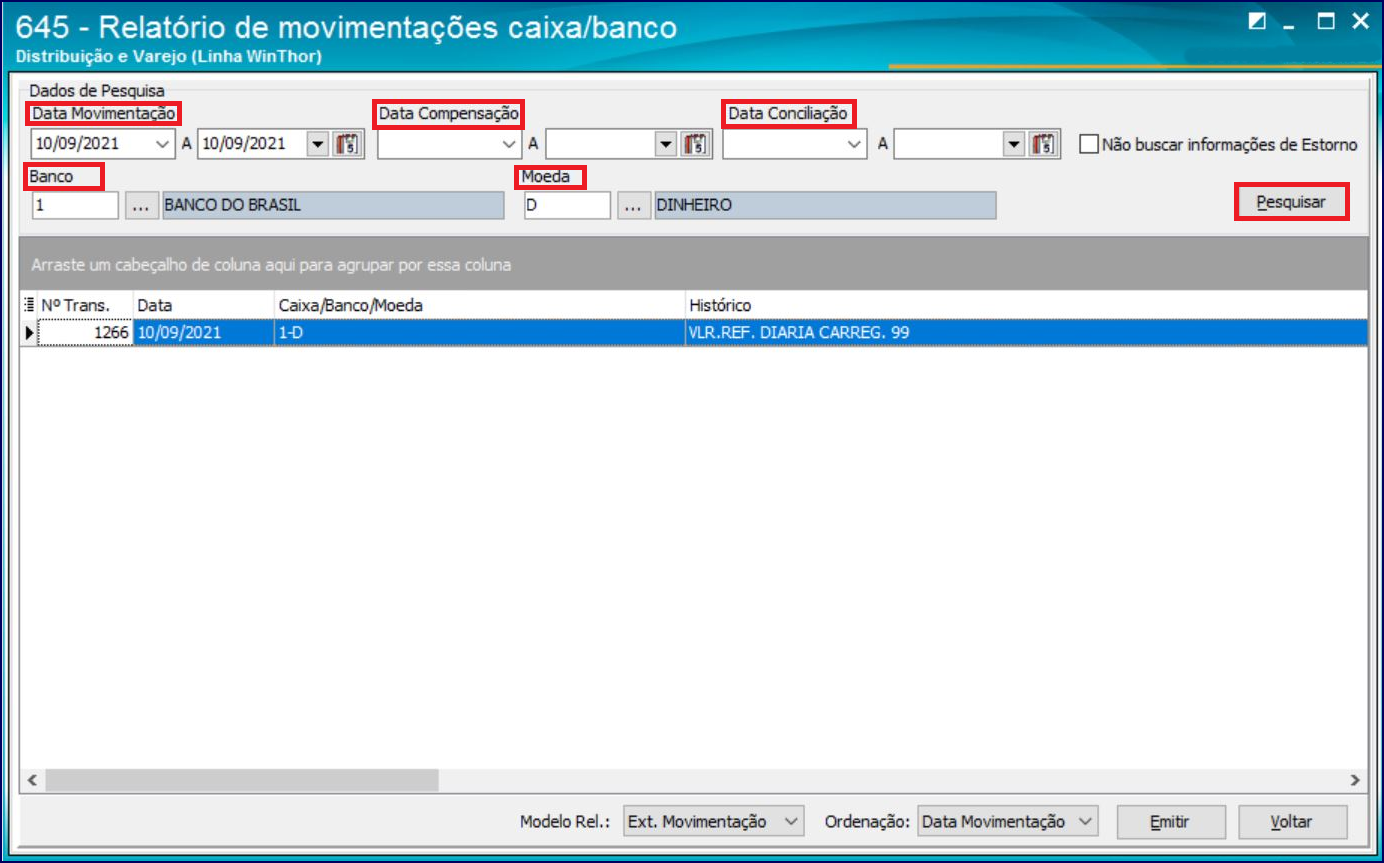The image size is (1384, 863).
Task: Toggle Não buscar informações de Estorno checkbox
Action: point(1089,144)
